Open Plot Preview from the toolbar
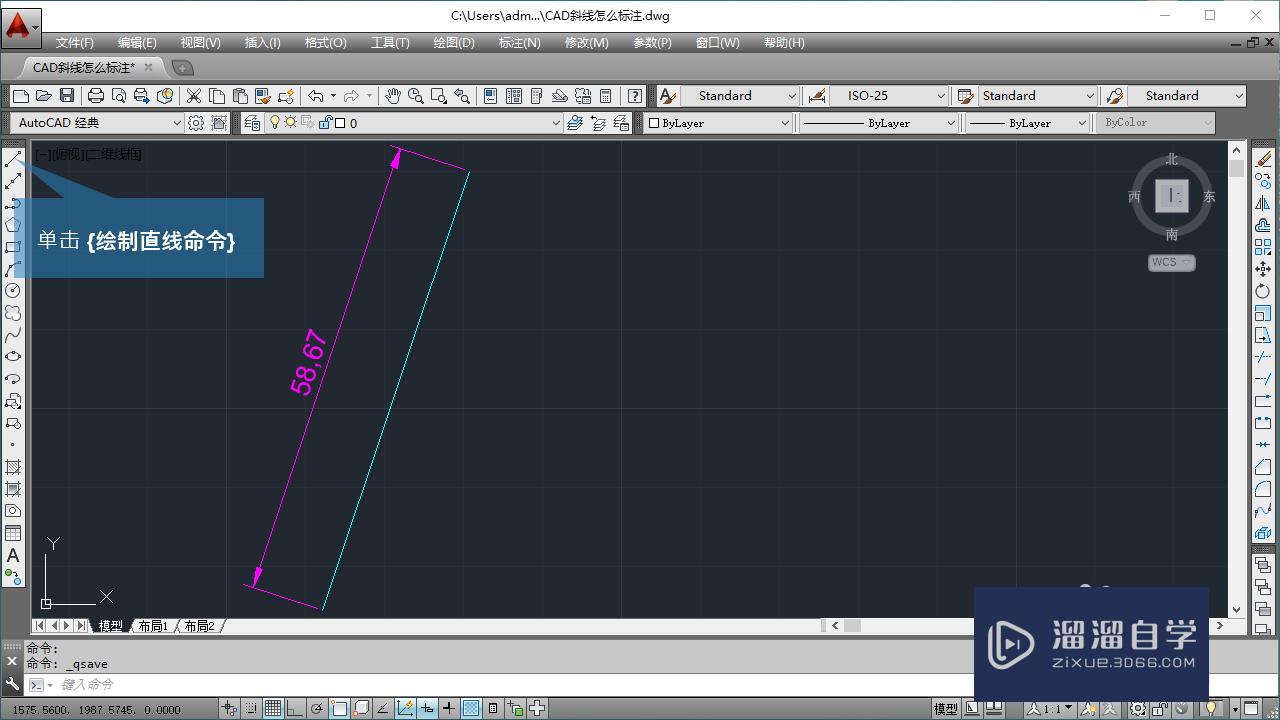This screenshot has height=720, width=1280. [119, 96]
